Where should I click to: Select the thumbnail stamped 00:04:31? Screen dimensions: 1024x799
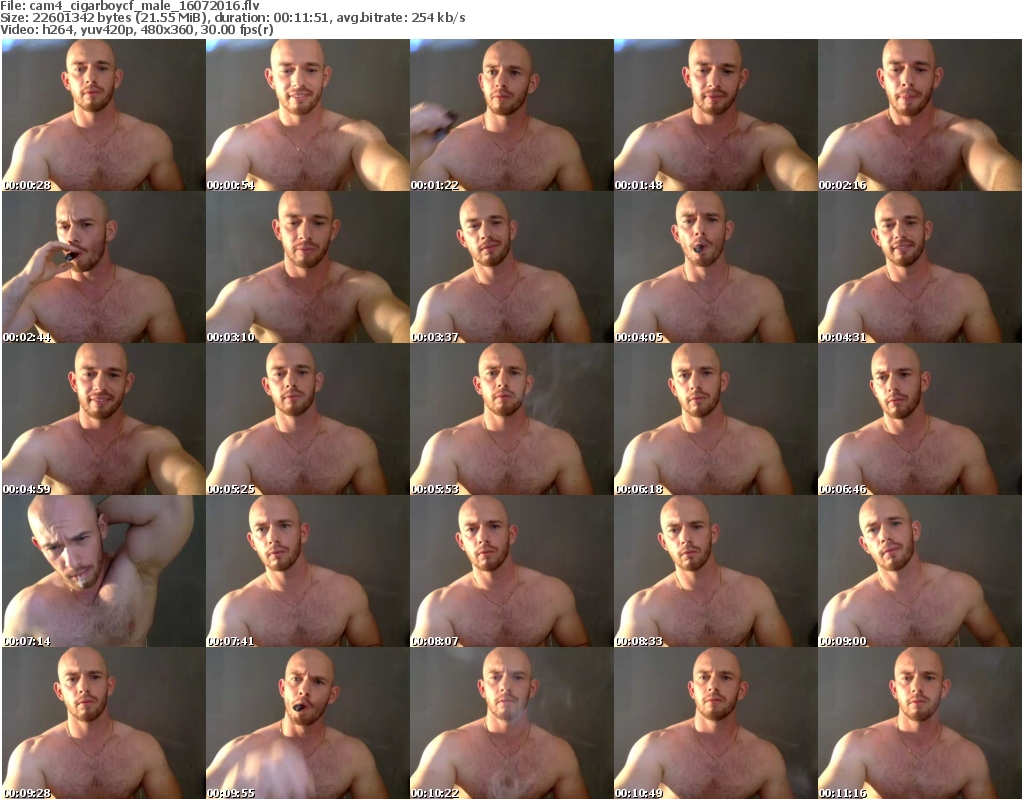point(920,267)
